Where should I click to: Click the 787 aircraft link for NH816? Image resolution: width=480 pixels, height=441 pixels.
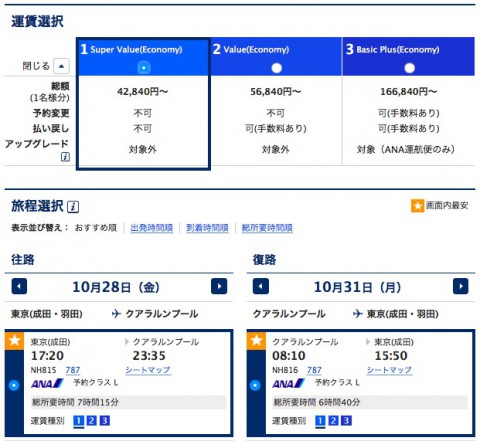click(x=314, y=370)
